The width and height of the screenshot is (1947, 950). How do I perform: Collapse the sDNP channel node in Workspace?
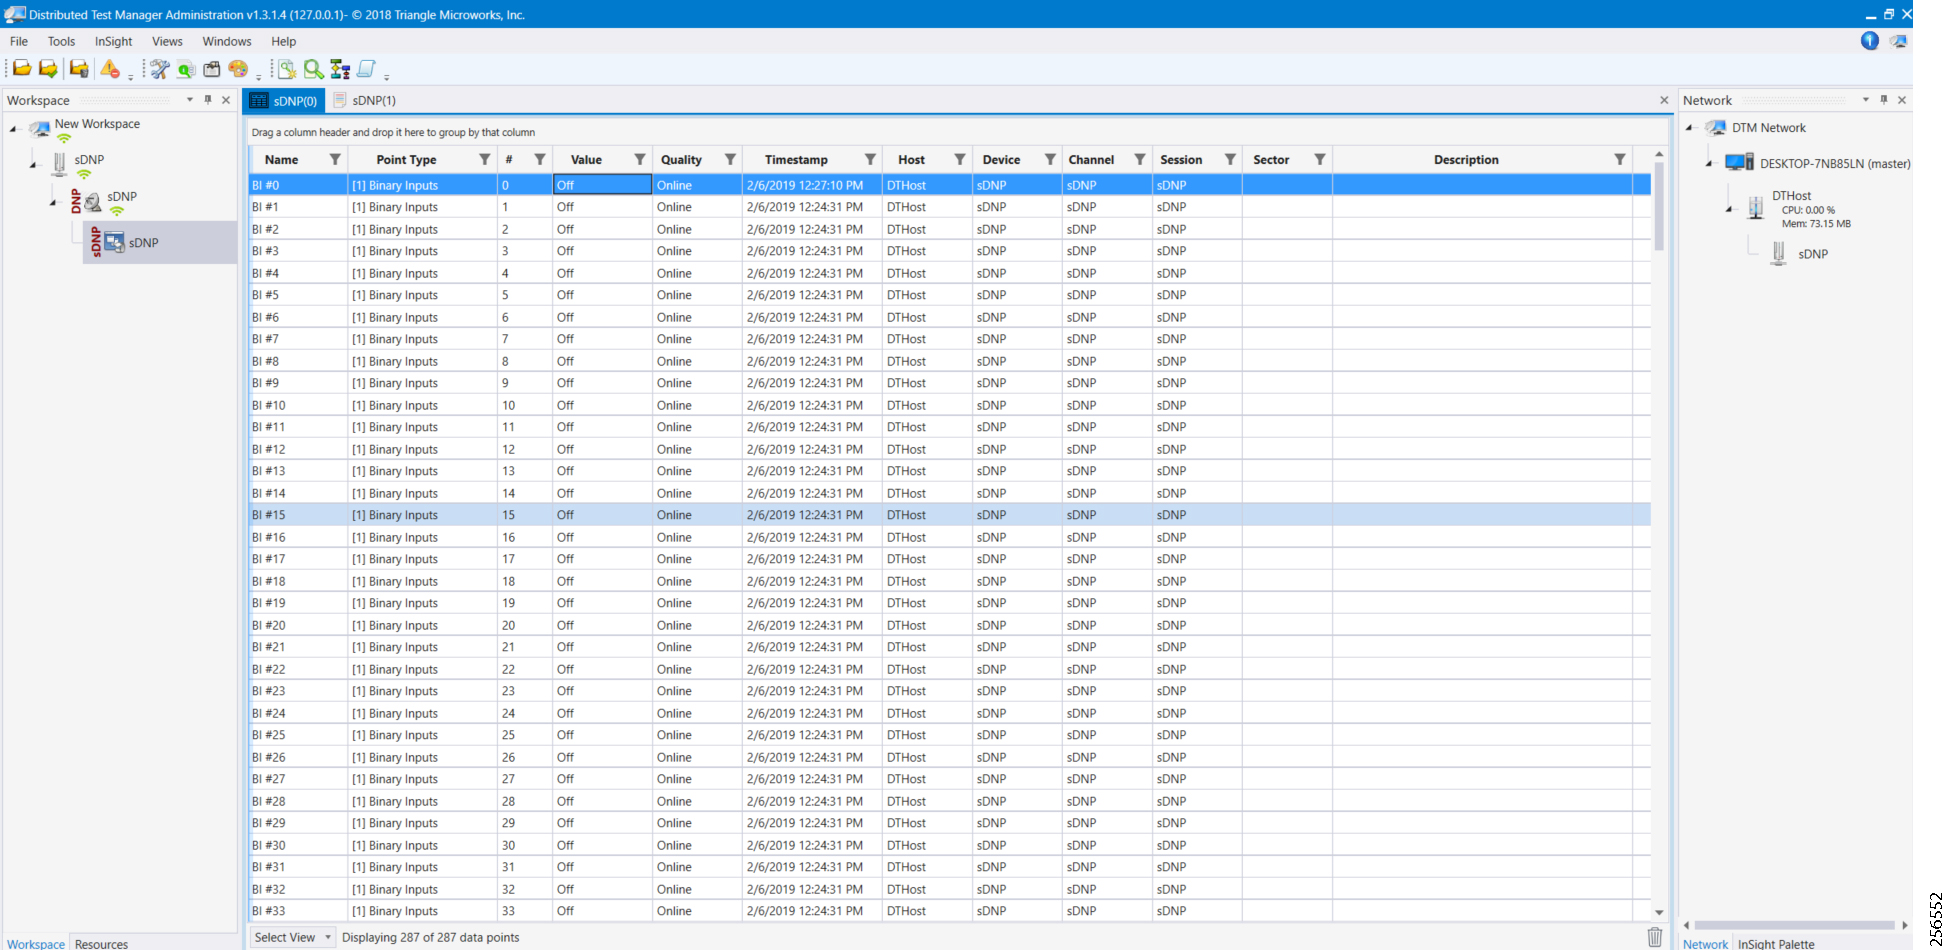pyautogui.click(x=53, y=203)
